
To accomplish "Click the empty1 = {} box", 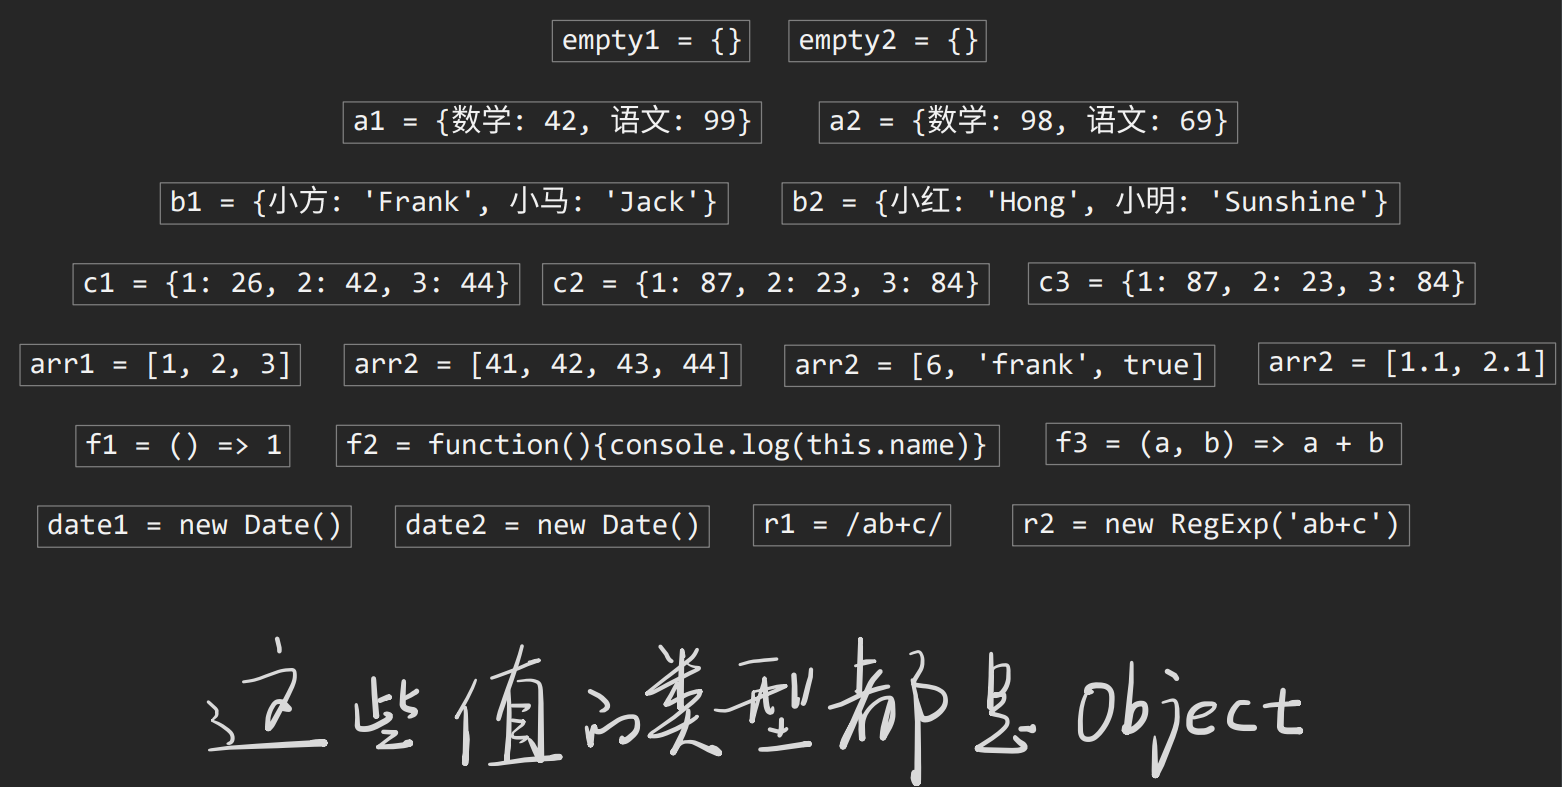I will tap(651, 41).
